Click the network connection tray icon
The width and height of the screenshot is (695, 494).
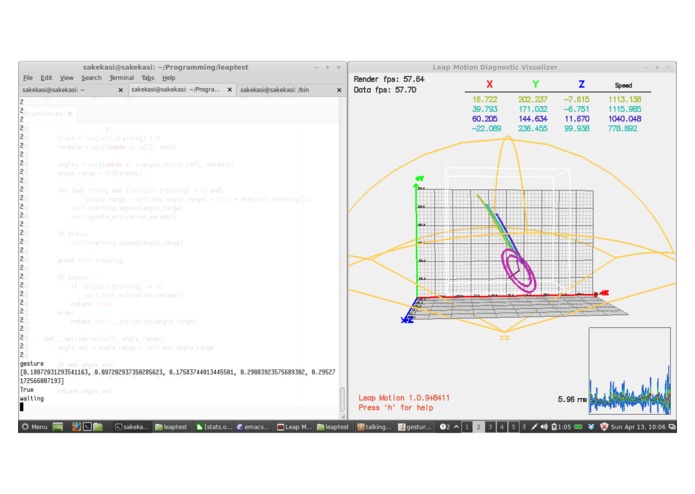coord(534,427)
